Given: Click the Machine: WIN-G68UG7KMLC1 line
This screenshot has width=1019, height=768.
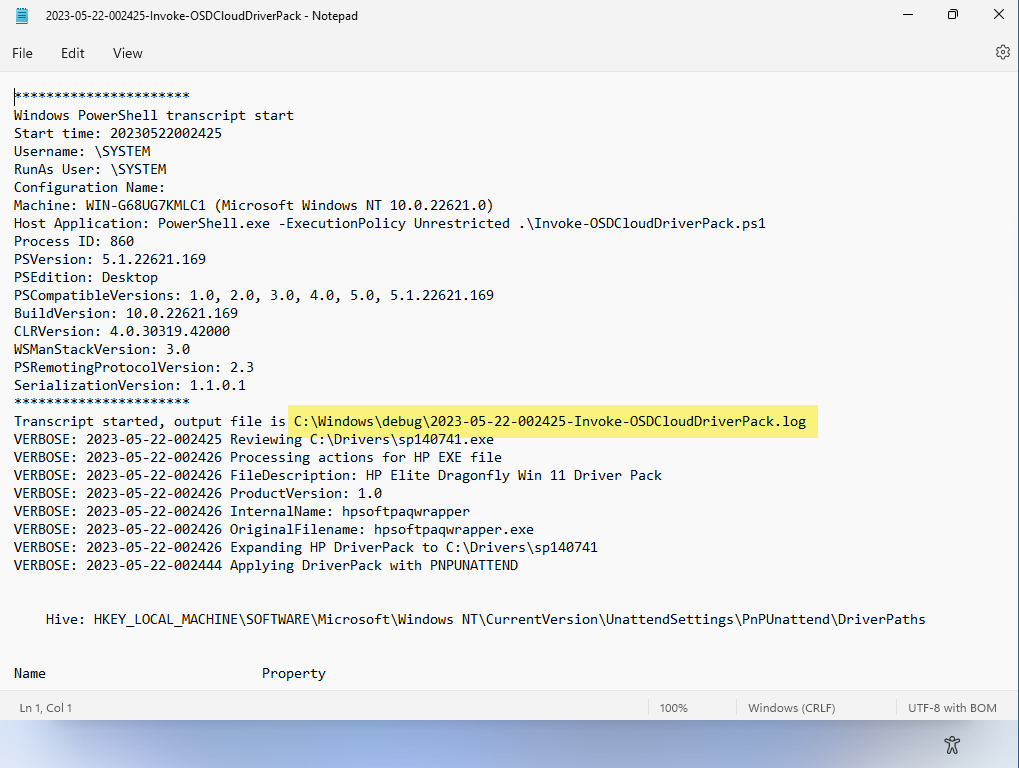Looking at the screenshot, I should (x=253, y=205).
